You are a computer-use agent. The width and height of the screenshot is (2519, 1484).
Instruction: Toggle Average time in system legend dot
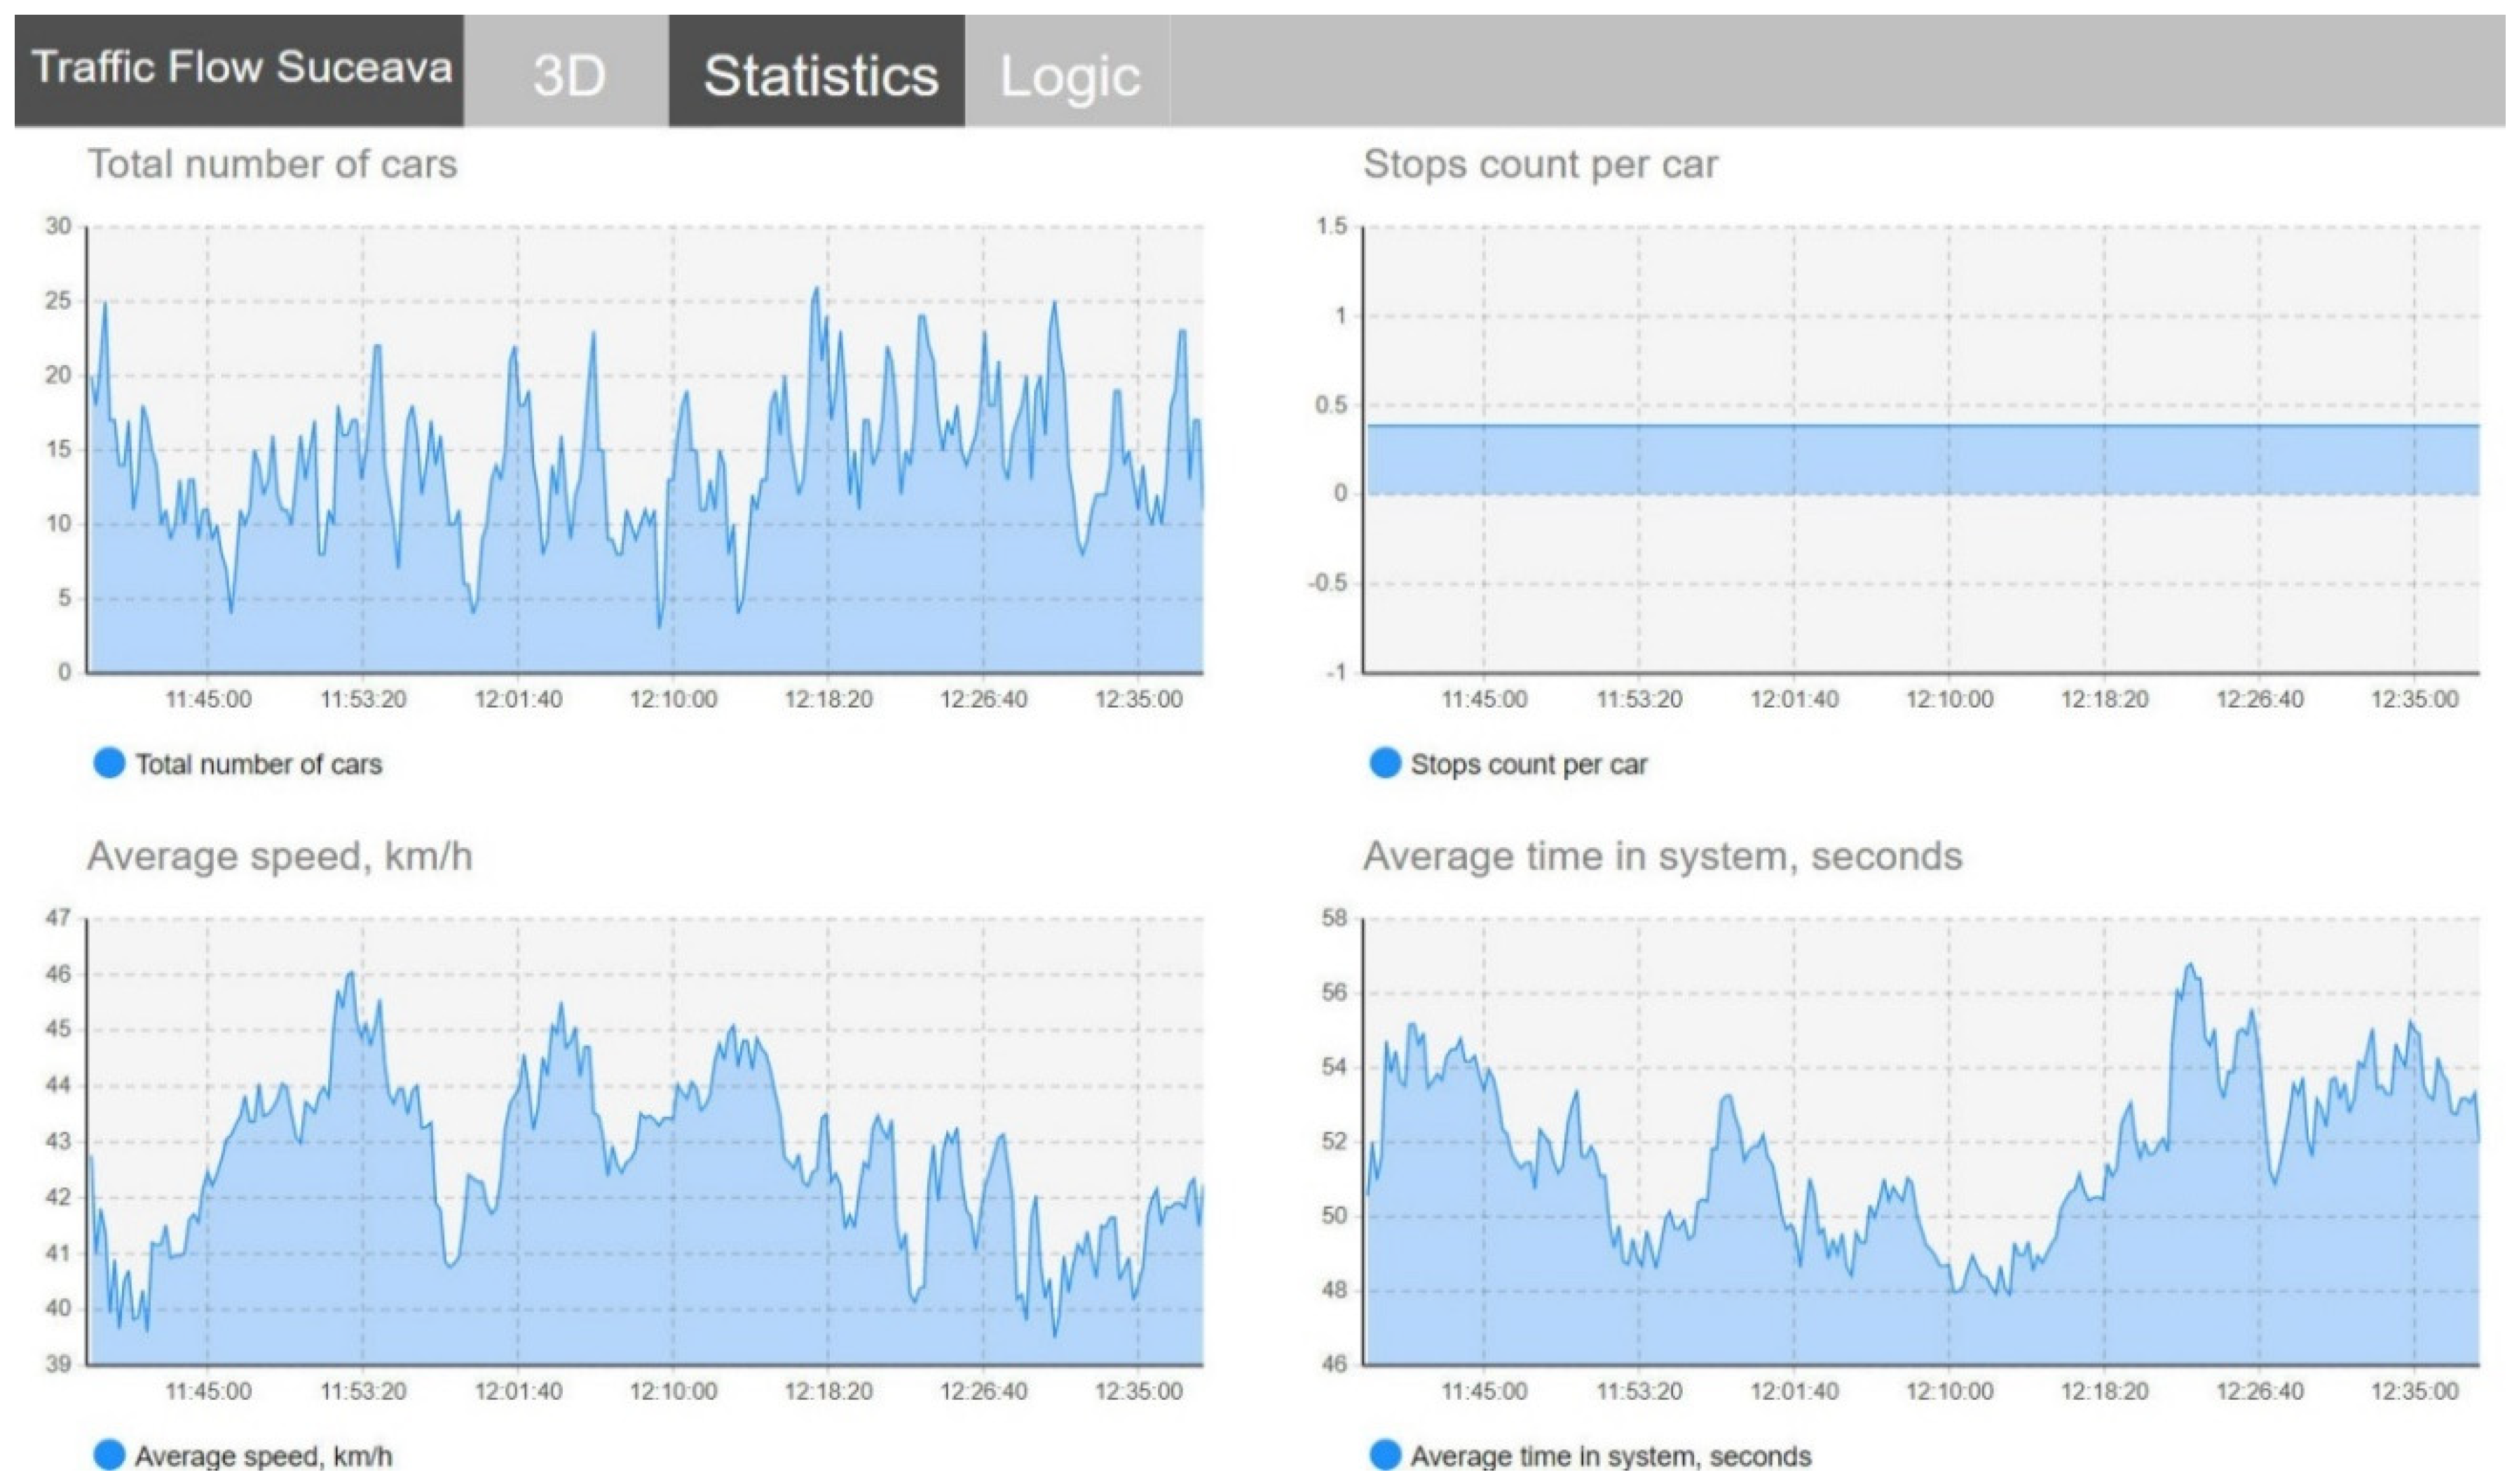point(1384,1455)
